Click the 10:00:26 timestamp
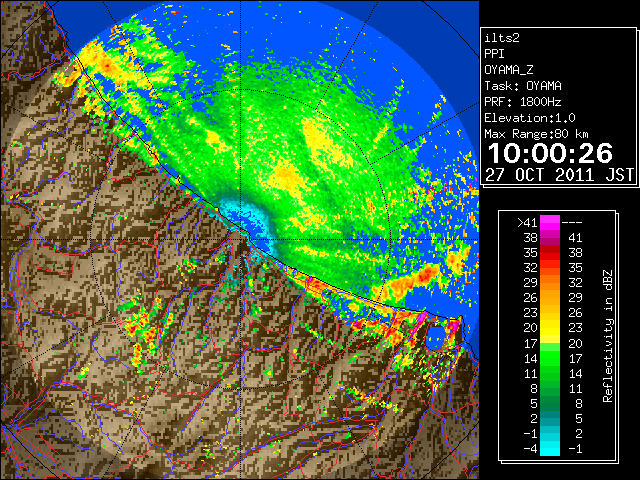 tap(550, 153)
